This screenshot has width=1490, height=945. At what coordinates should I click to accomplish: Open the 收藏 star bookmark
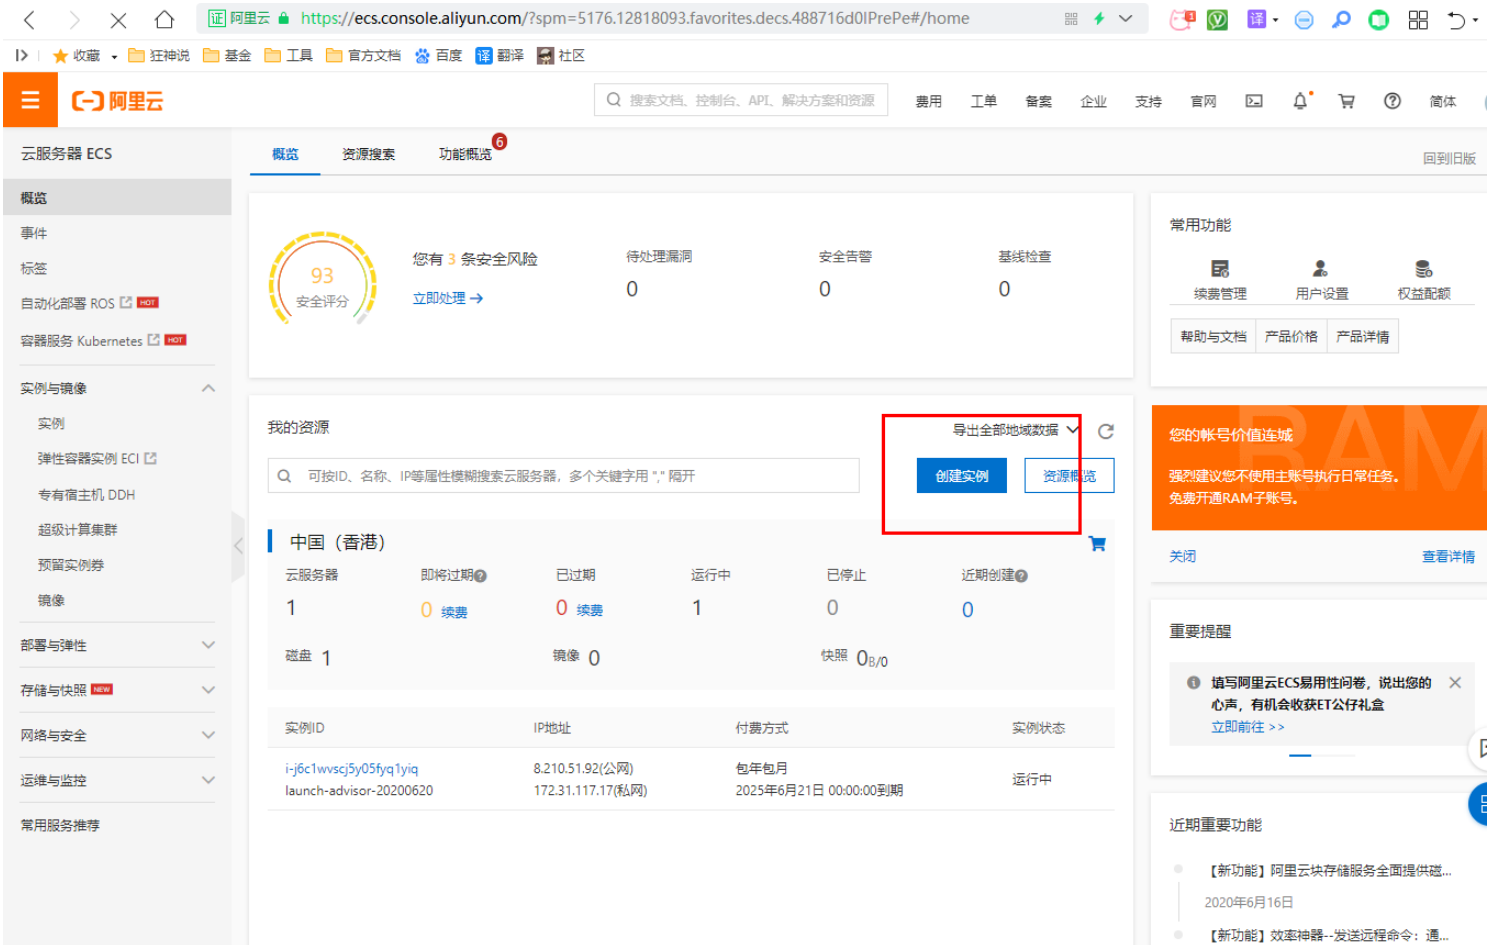[x=76, y=56]
